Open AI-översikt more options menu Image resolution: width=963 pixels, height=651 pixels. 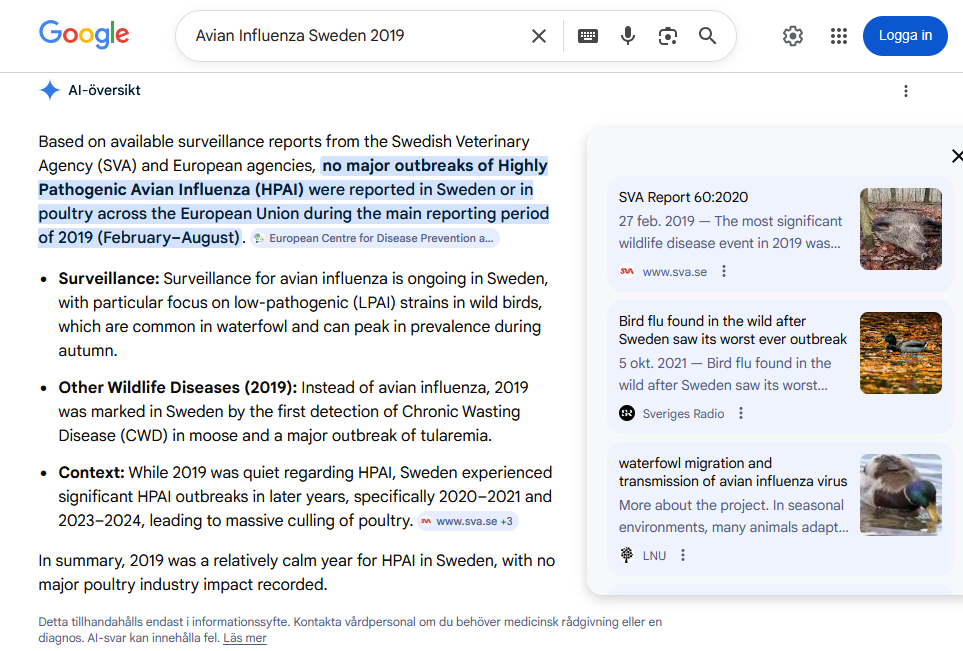tap(906, 92)
